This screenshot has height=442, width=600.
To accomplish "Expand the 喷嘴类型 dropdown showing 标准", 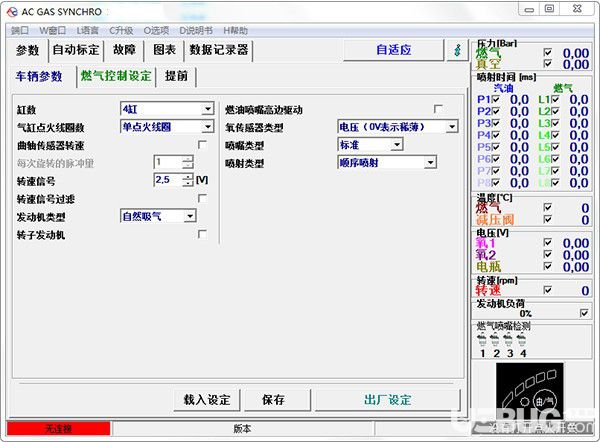I will 397,145.
